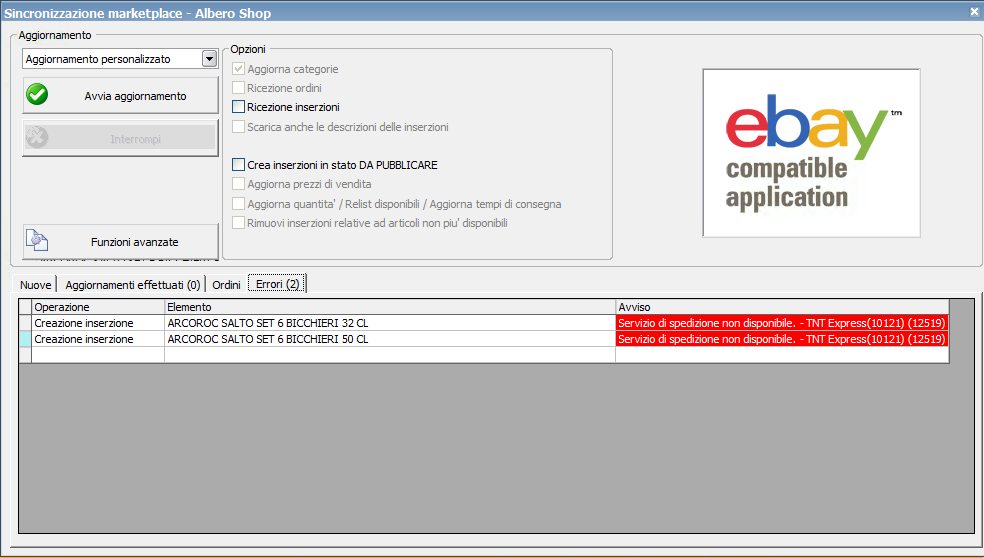Click the Elemento column header

pos(390,307)
